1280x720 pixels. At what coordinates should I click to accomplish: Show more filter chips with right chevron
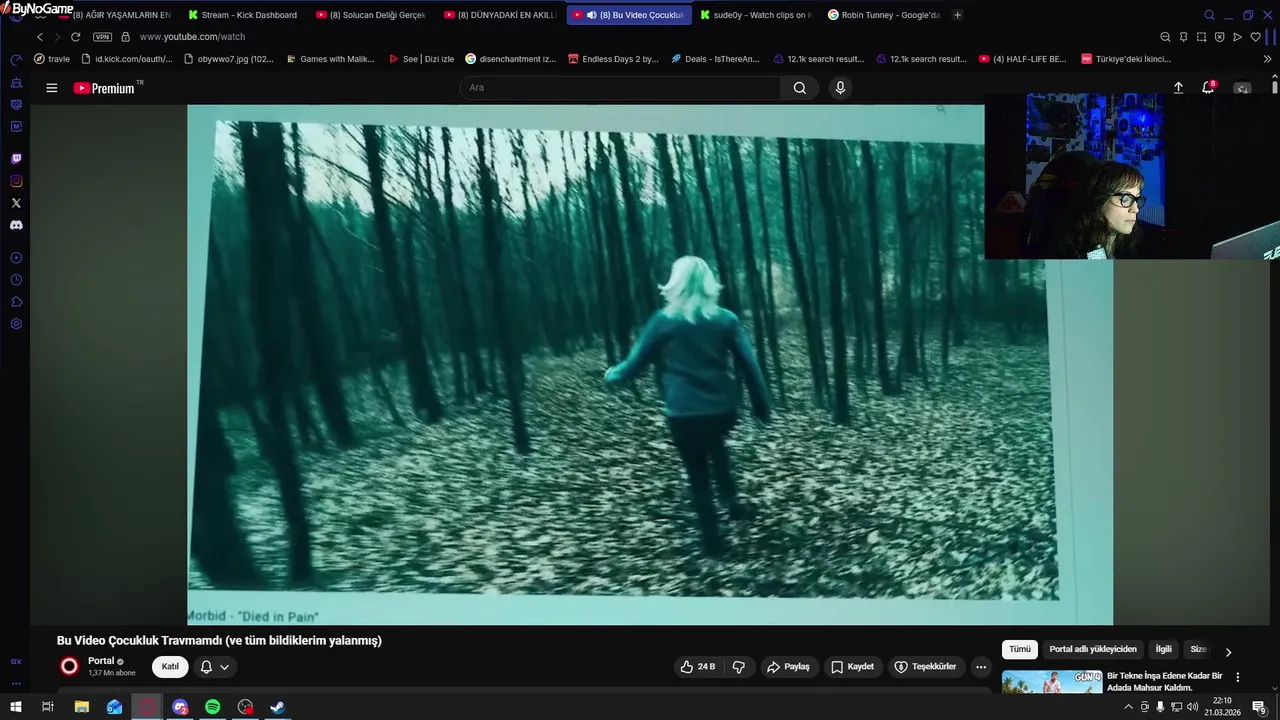1228,652
